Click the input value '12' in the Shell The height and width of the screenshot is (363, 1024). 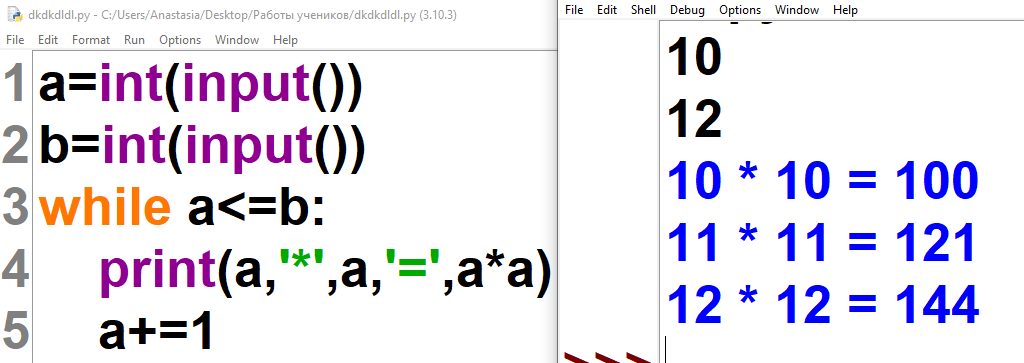click(694, 119)
